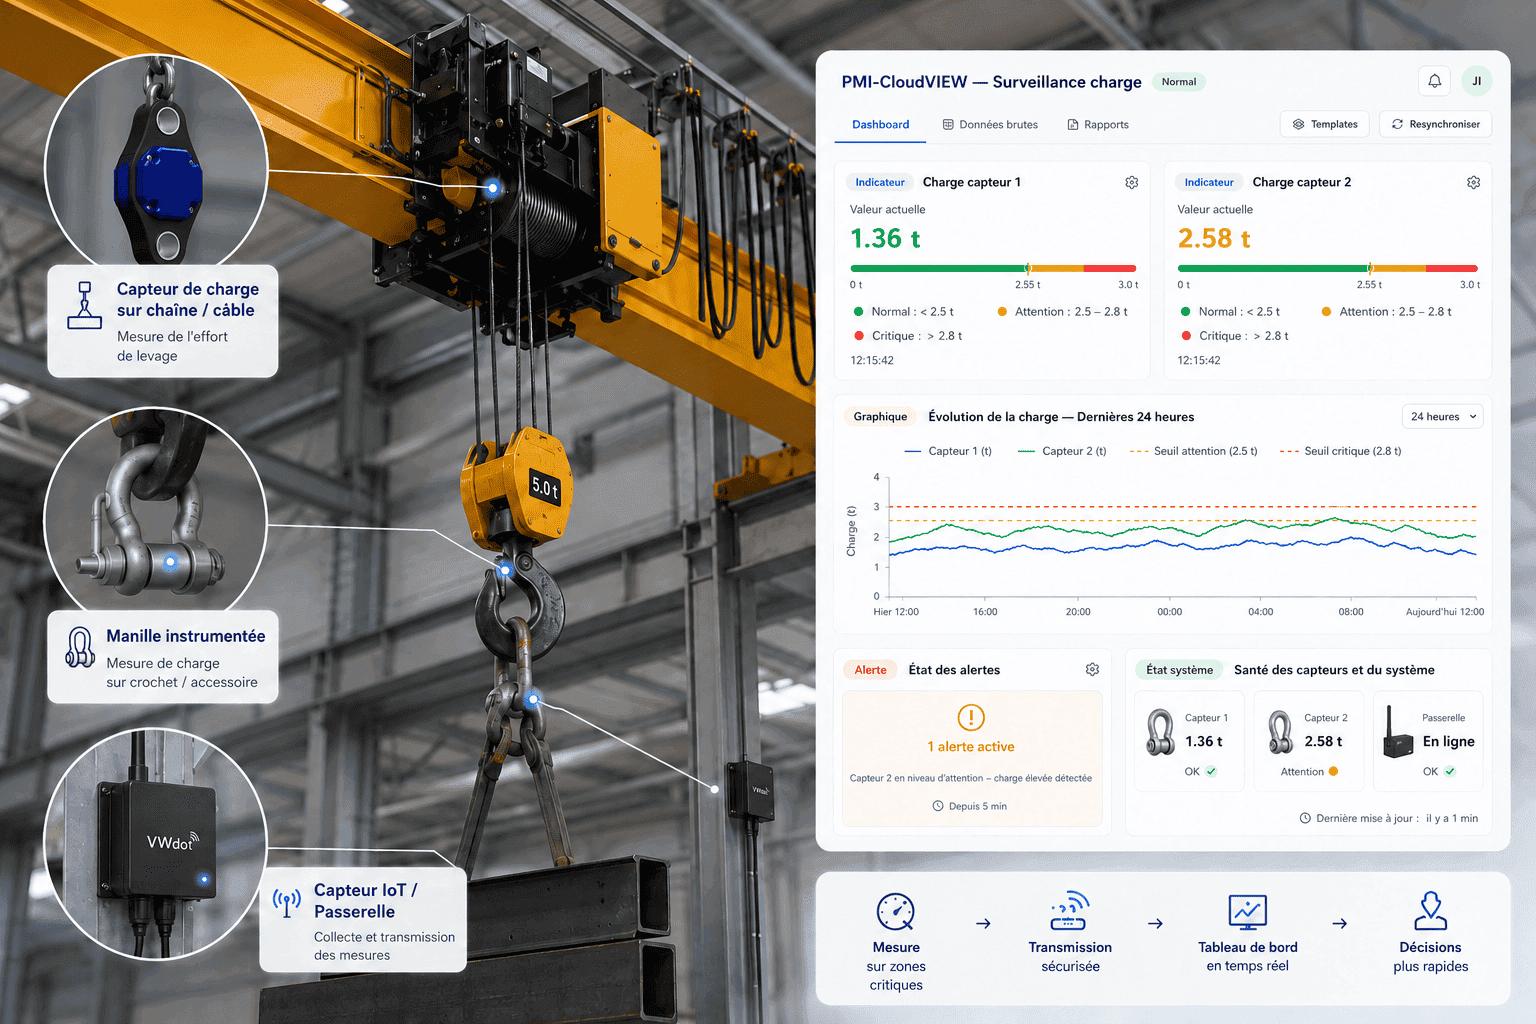The image size is (1536, 1024).
Task: Click the Décisions plus rapides icon
Action: coord(1431,911)
